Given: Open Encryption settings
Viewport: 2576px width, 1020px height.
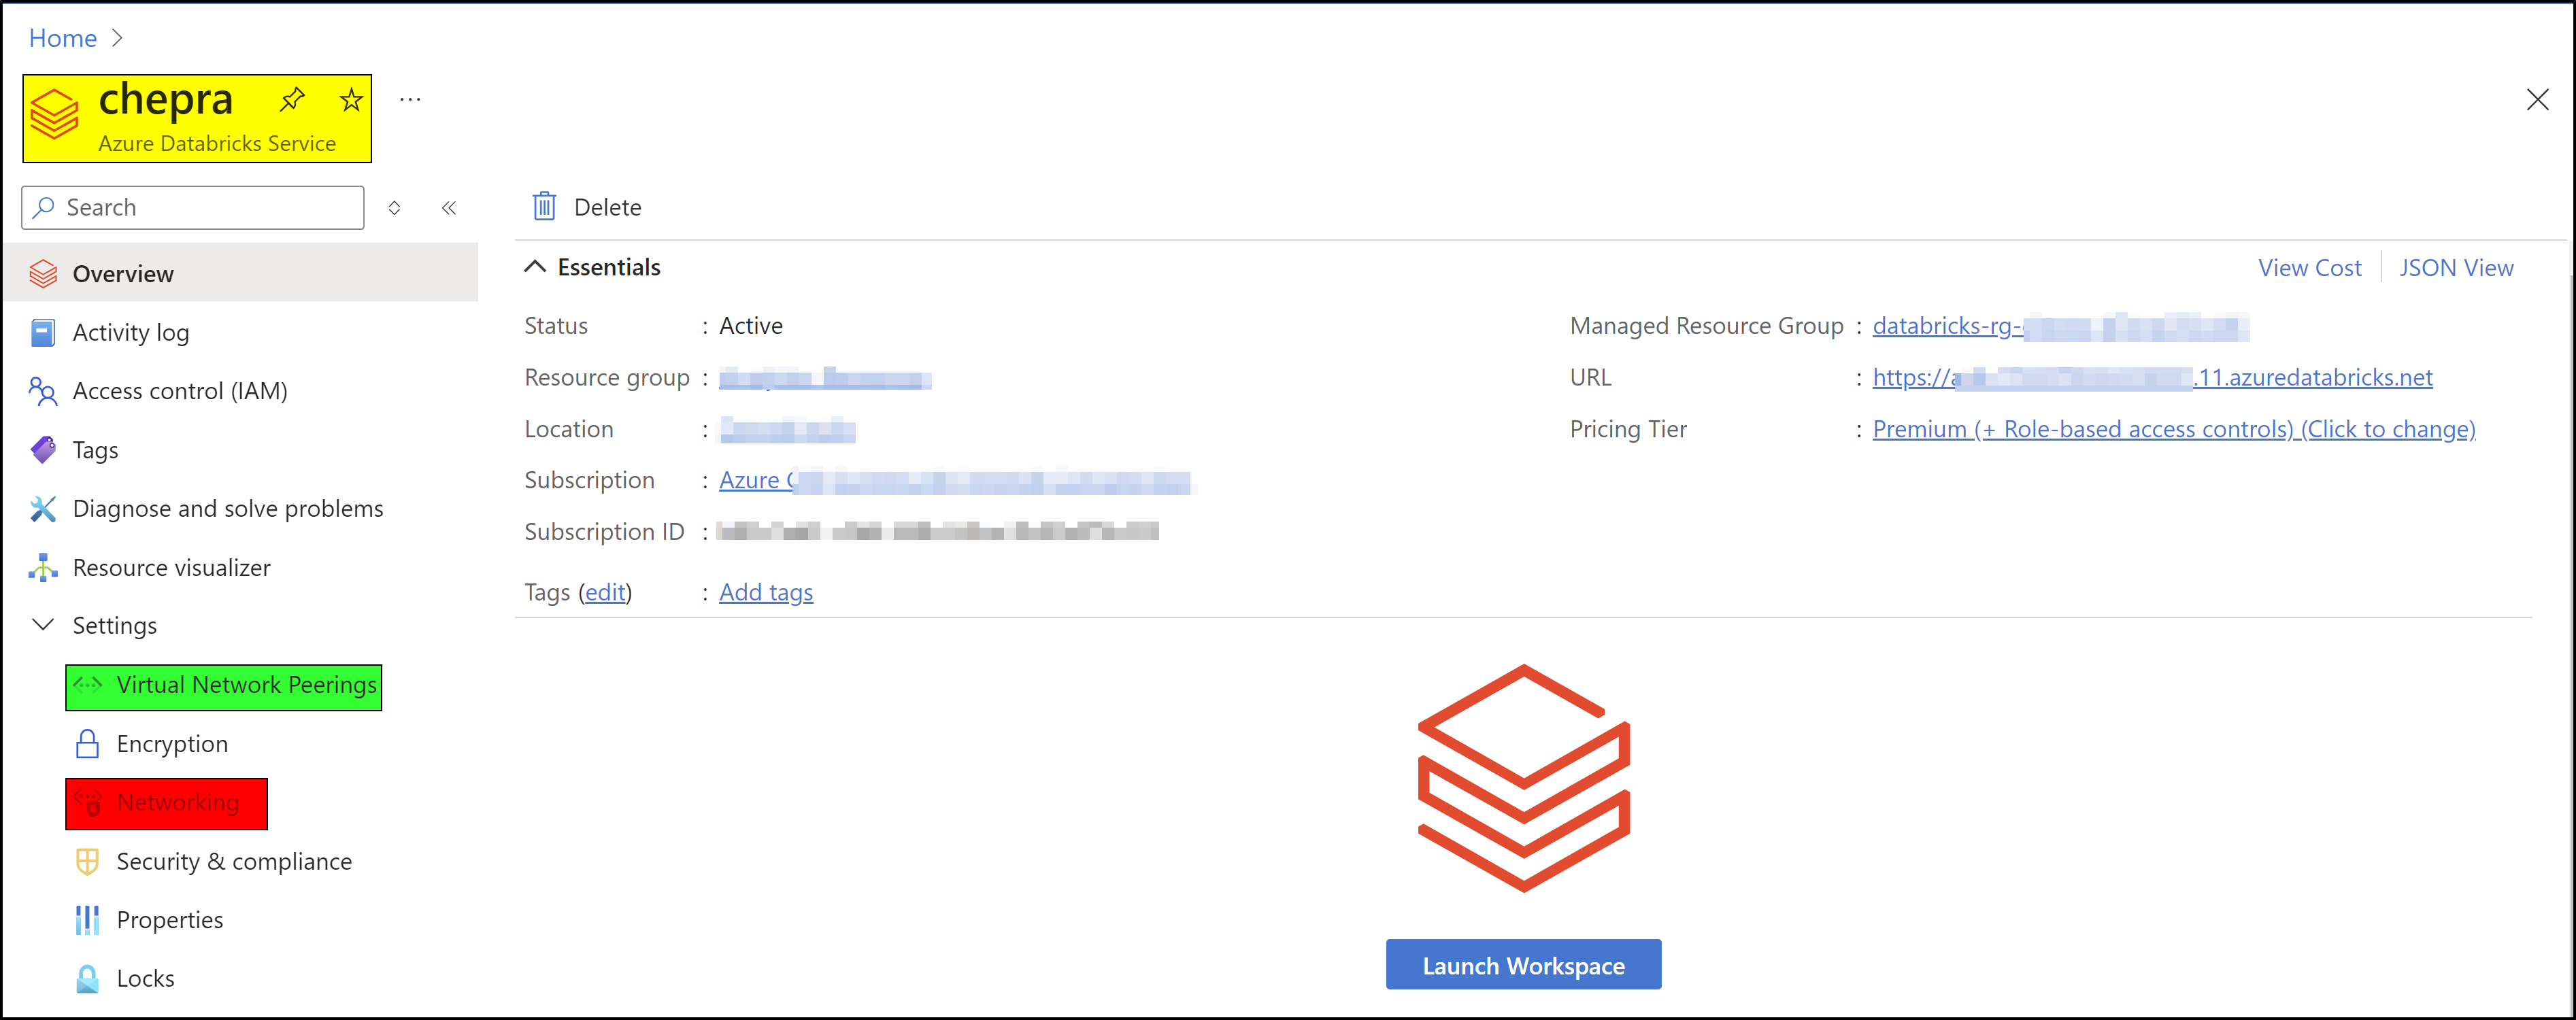Looking at the screenshot, I should (172, 744).
